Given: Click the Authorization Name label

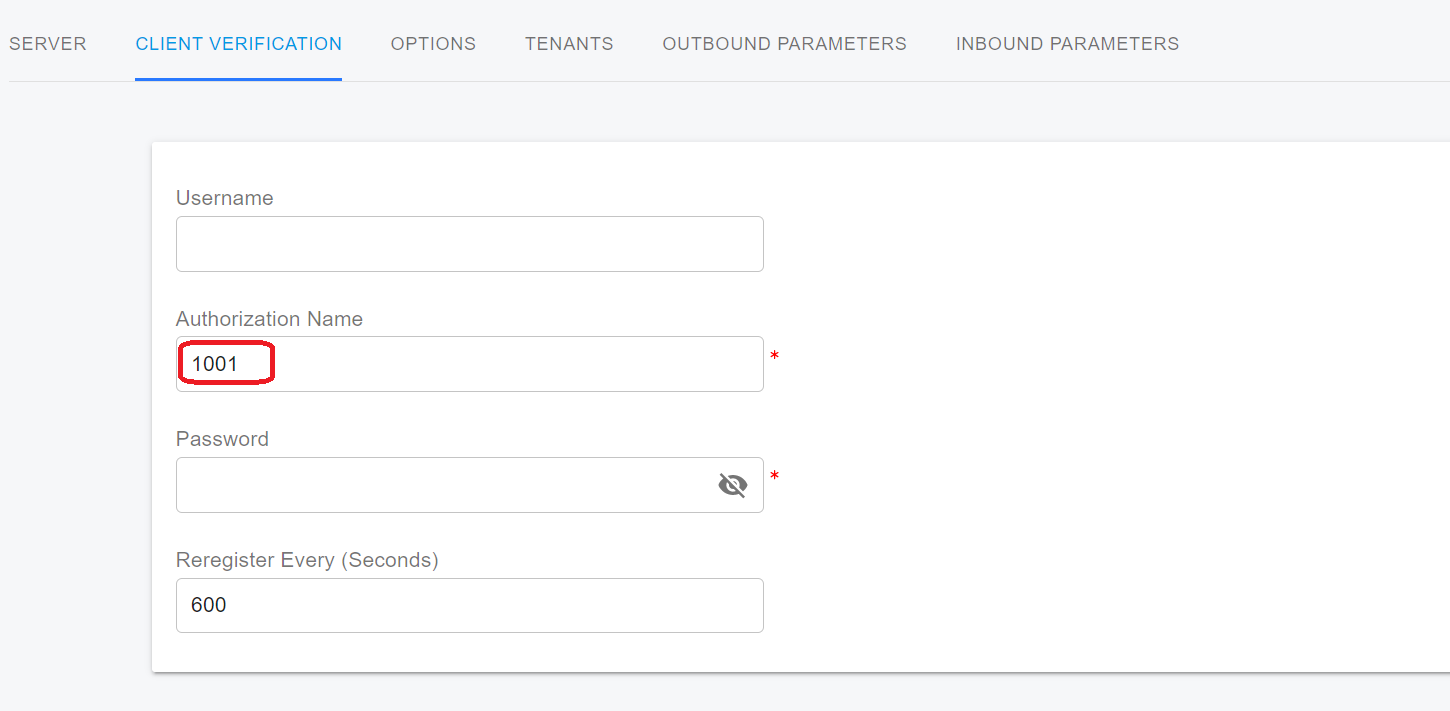Looking at the screenshot, I should click(269, 319).
